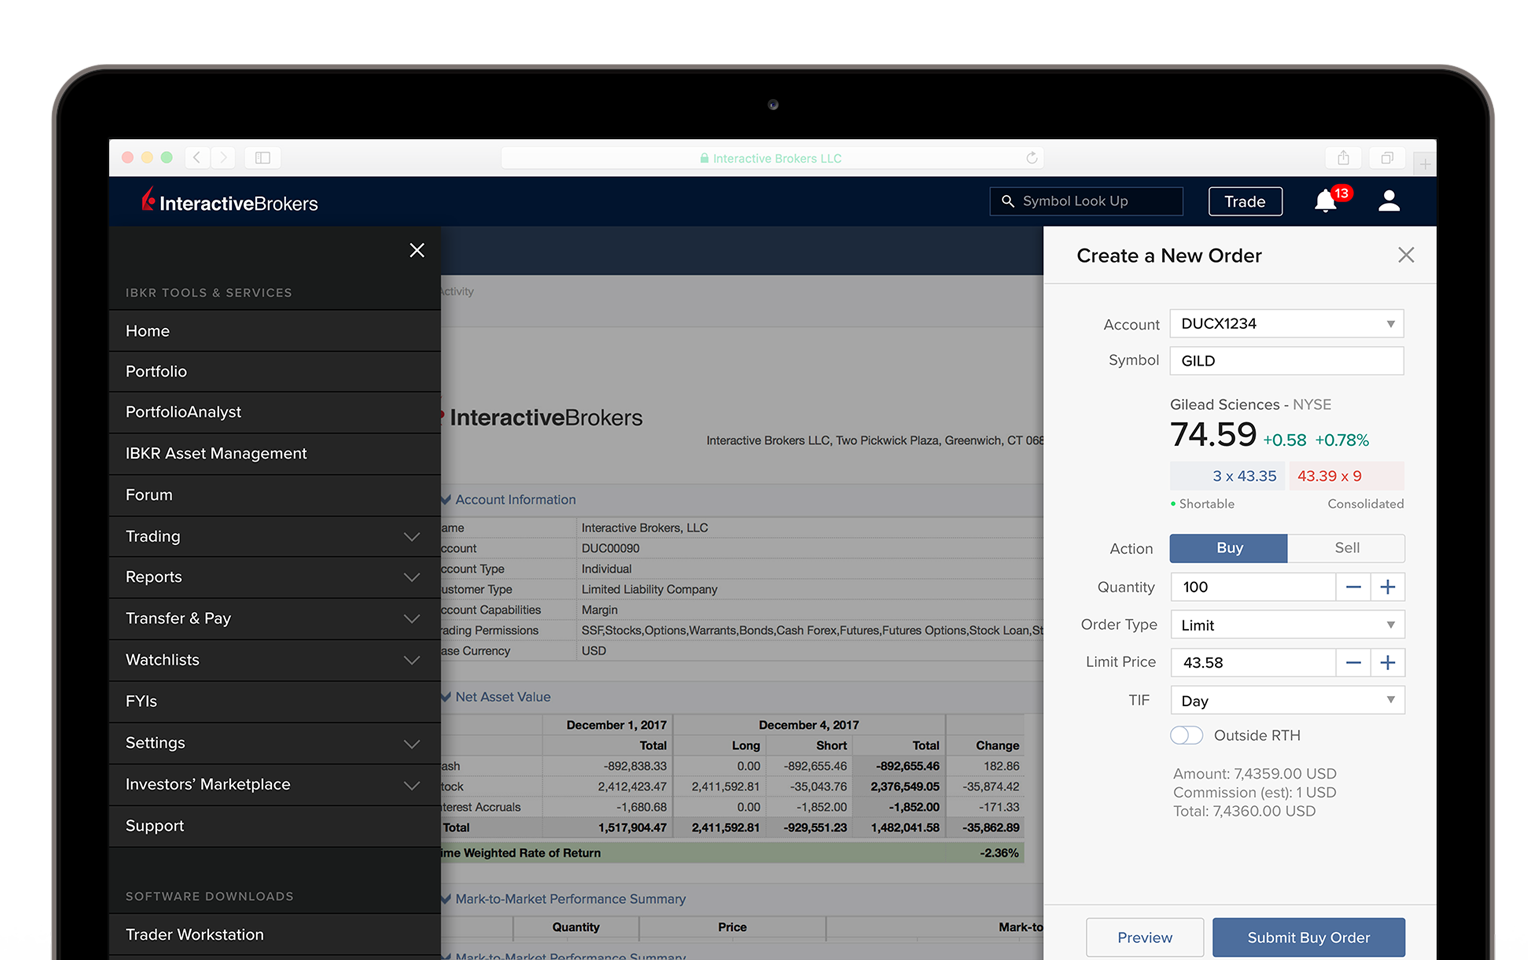Screen dimensions: 1528x960
Task: Open the TIF dropdown set to Day
Action: coord(1286,700)
